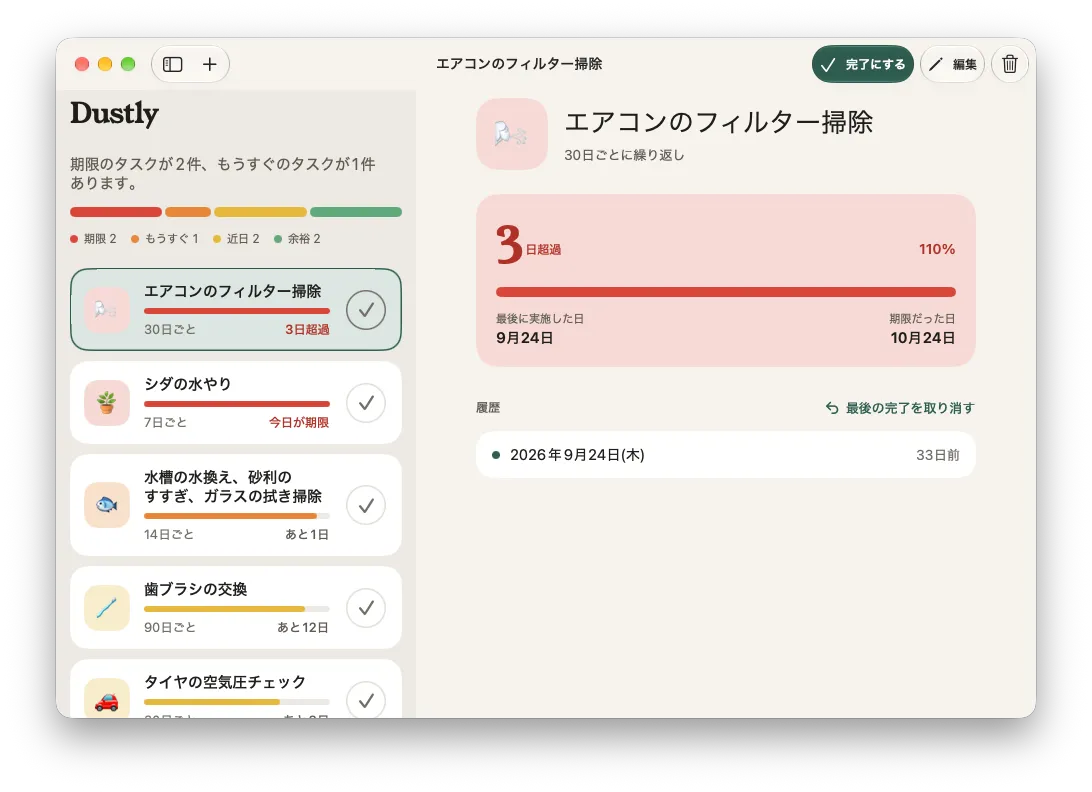Image resolution: width=1092 pixels, height=792 pixels.
Task: Click the 今日が期限 status label
Action: point(299,422)
